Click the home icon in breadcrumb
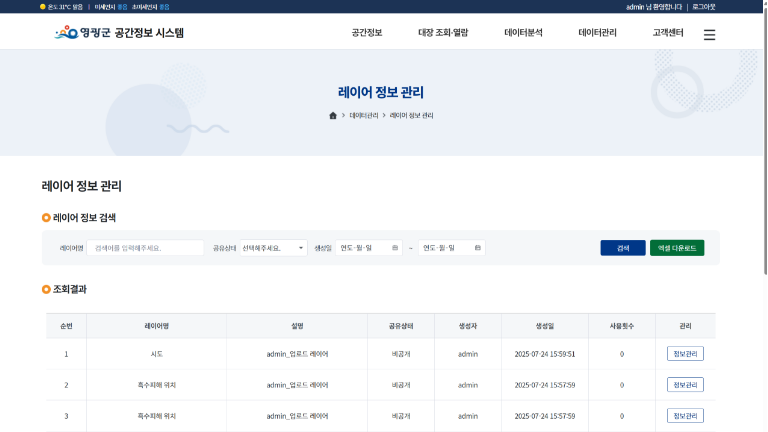 click(x=333, y=116)
